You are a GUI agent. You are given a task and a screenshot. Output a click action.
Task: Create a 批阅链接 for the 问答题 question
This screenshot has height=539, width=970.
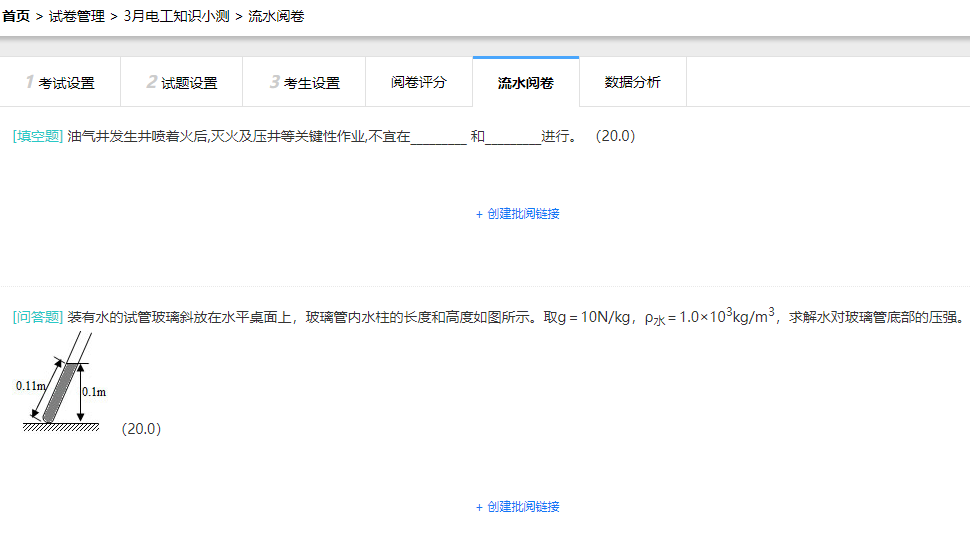518,507
